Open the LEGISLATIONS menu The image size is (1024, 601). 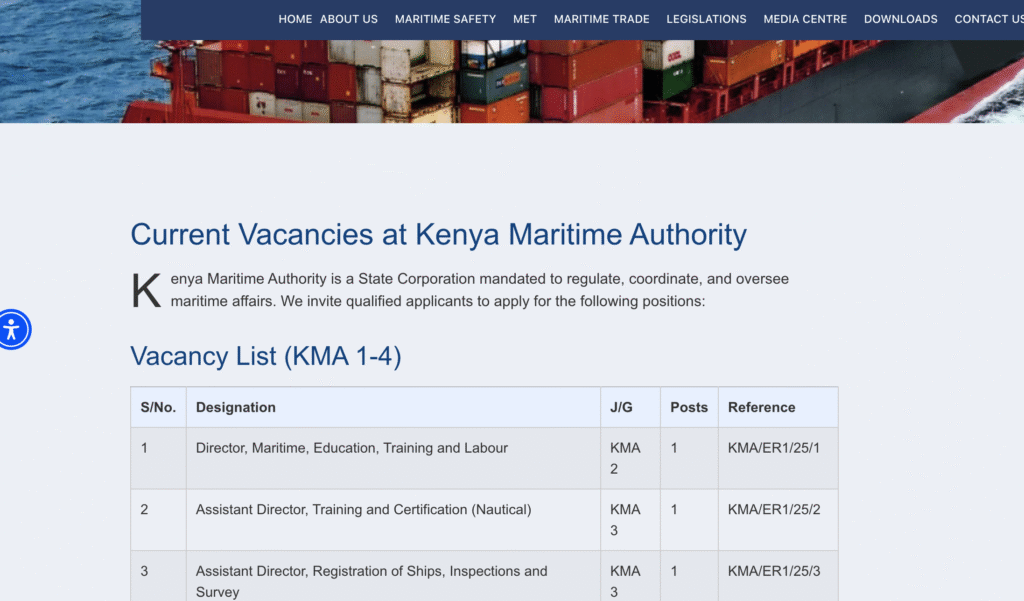[706, 20]
